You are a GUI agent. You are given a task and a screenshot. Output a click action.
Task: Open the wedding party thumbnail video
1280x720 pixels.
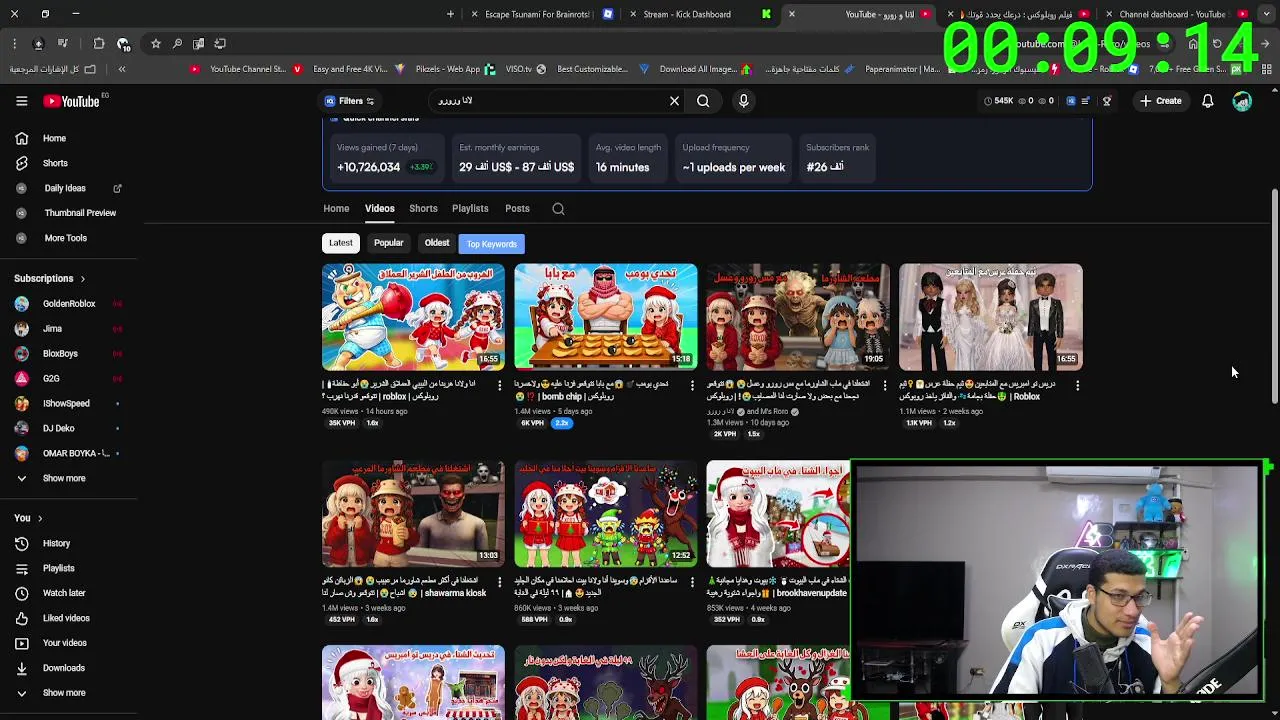coord(990,317)
